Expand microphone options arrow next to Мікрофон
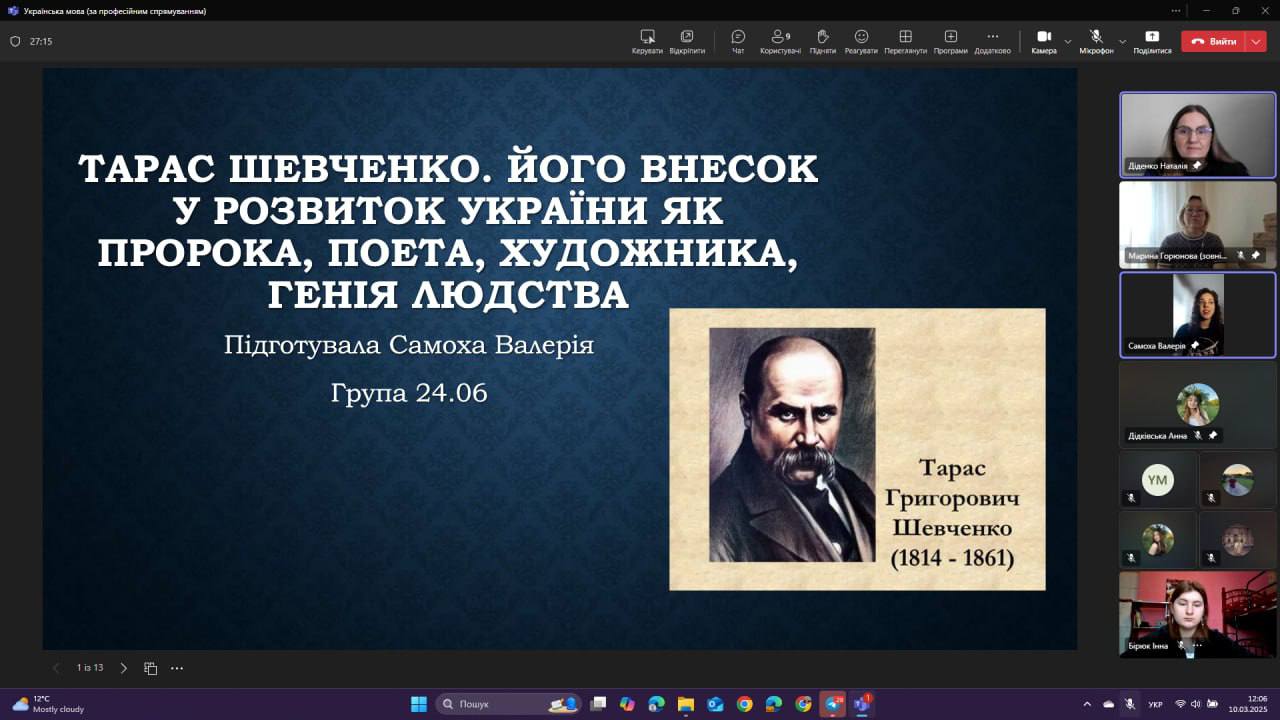This screenshot has width=1280, height=720. coord(1122,42)
